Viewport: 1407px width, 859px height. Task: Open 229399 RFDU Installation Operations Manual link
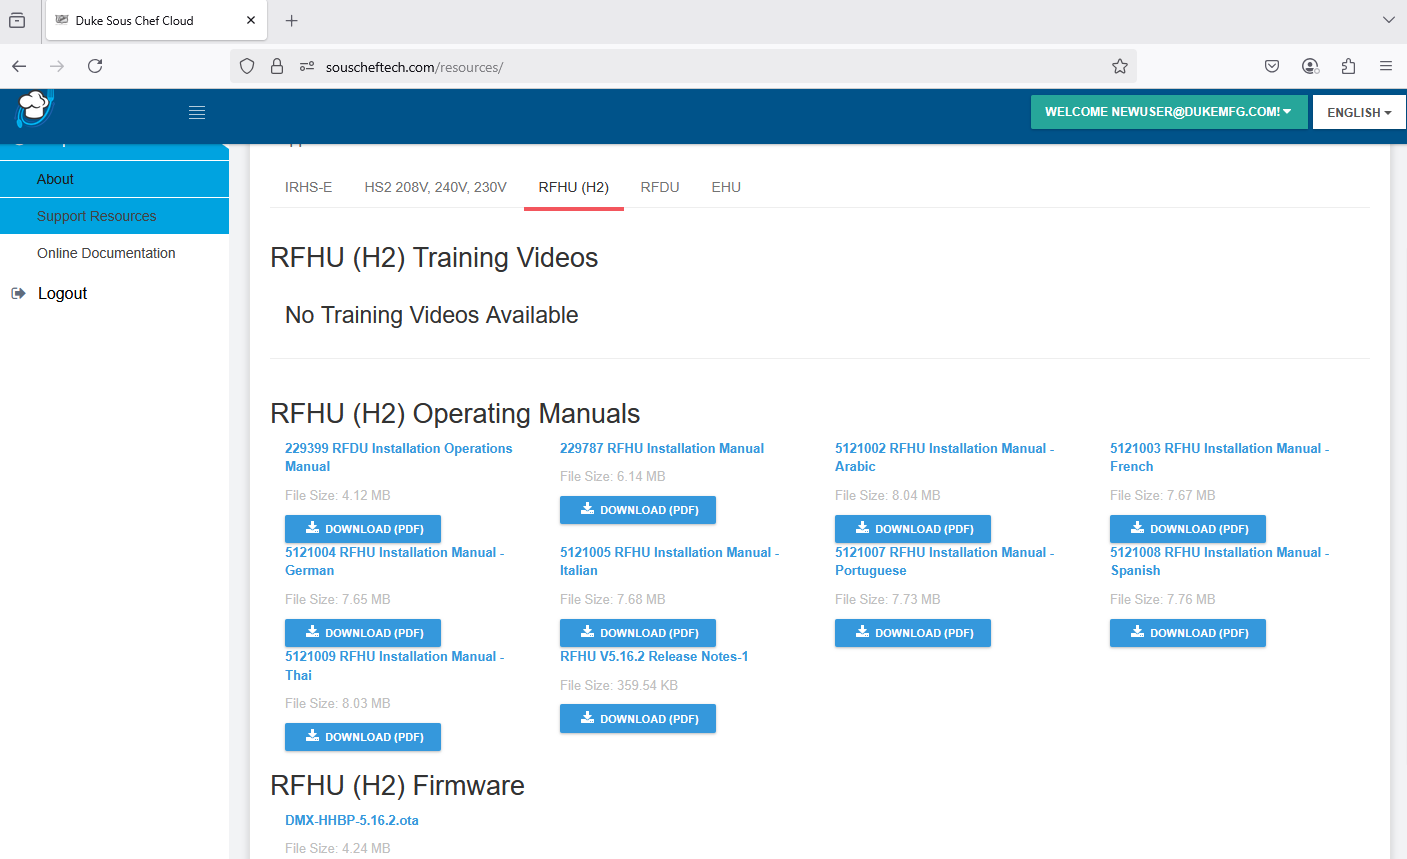(398, 457)
